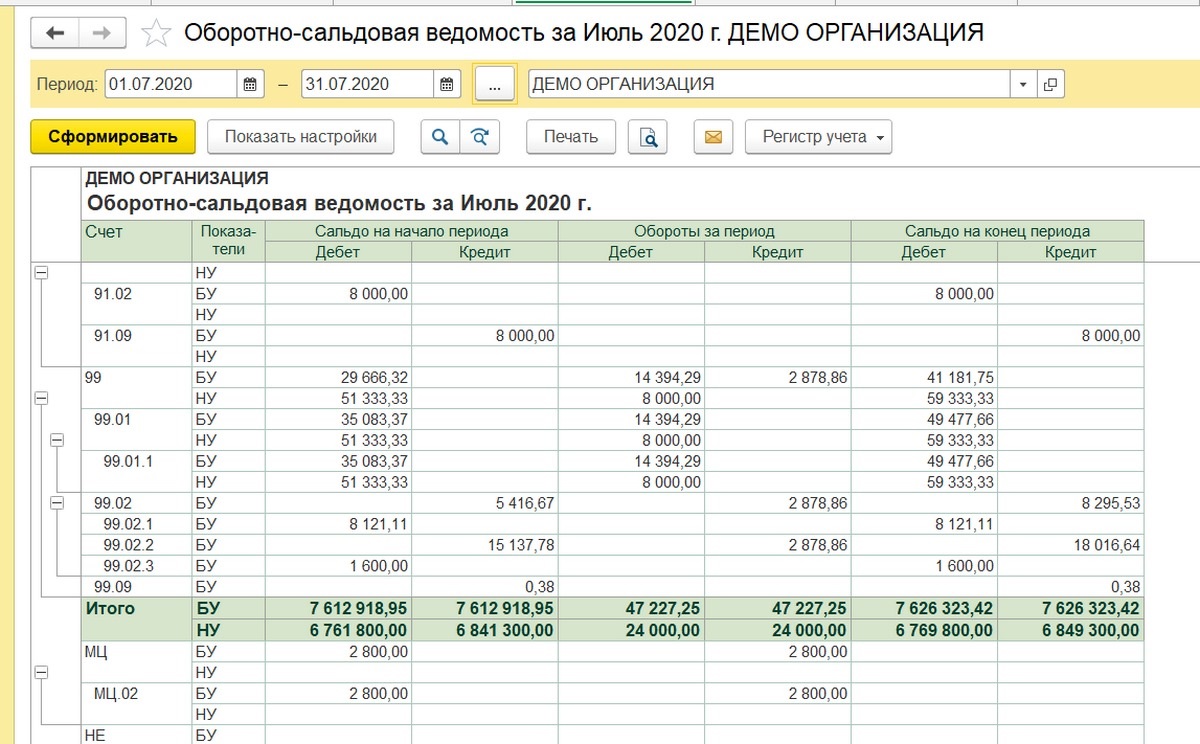Image resolution: width=1200 pixels, height=744 pixels.
Task: Click the Печать button
Action: click(571, 137)
